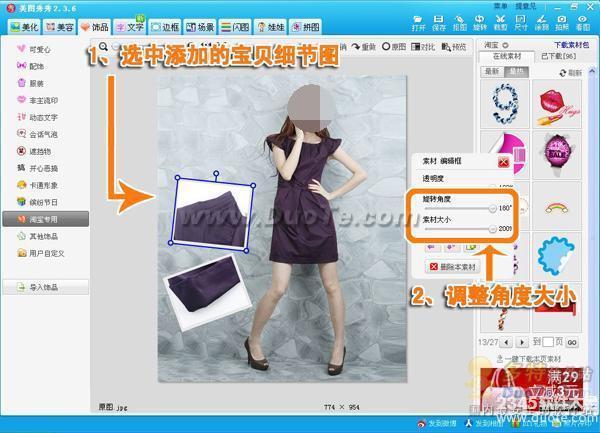Go to previous material page arrow

click(507, 342)
